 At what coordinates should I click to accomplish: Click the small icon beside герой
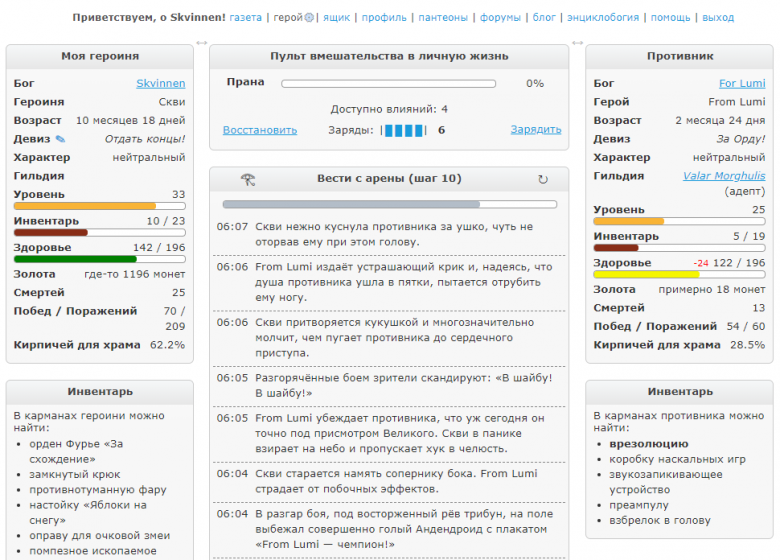click(x=308, y=18)
